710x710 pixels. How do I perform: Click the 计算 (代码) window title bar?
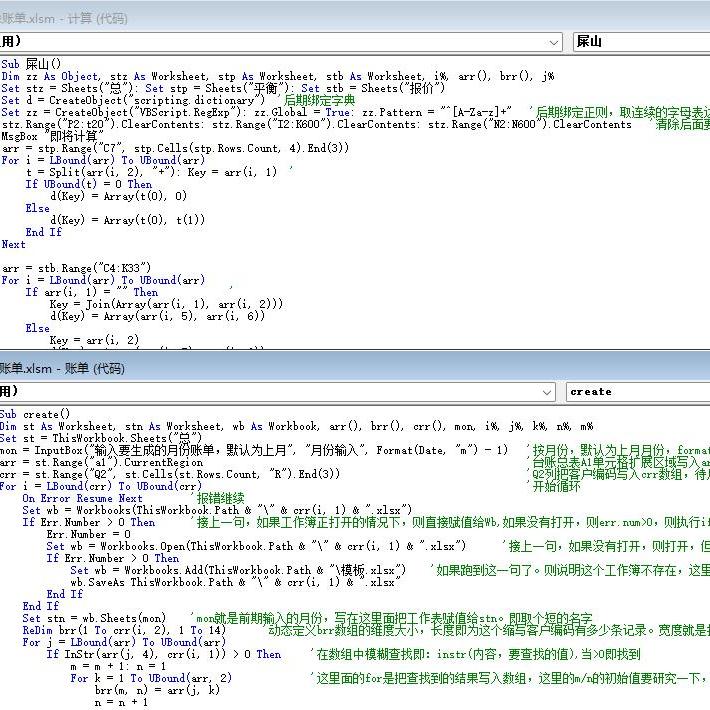[x=355, y=18]
